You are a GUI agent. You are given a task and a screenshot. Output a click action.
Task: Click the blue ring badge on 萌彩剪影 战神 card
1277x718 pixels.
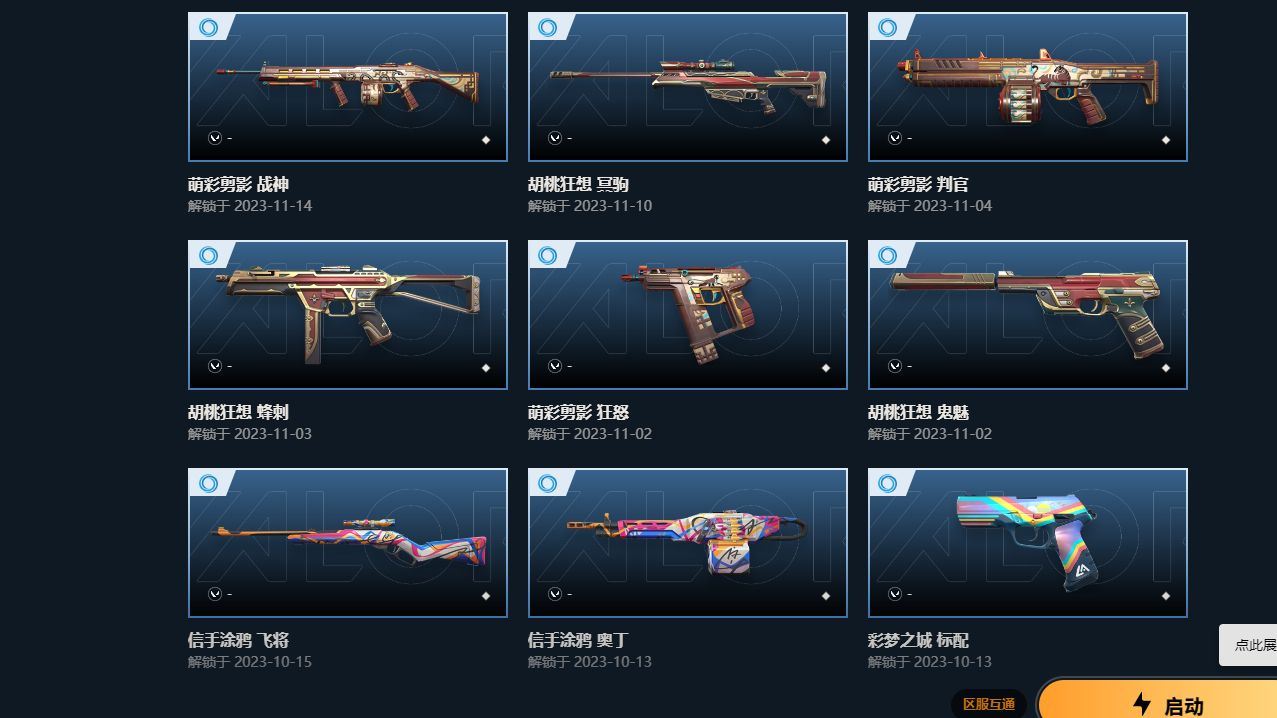(x=208, y=27)
